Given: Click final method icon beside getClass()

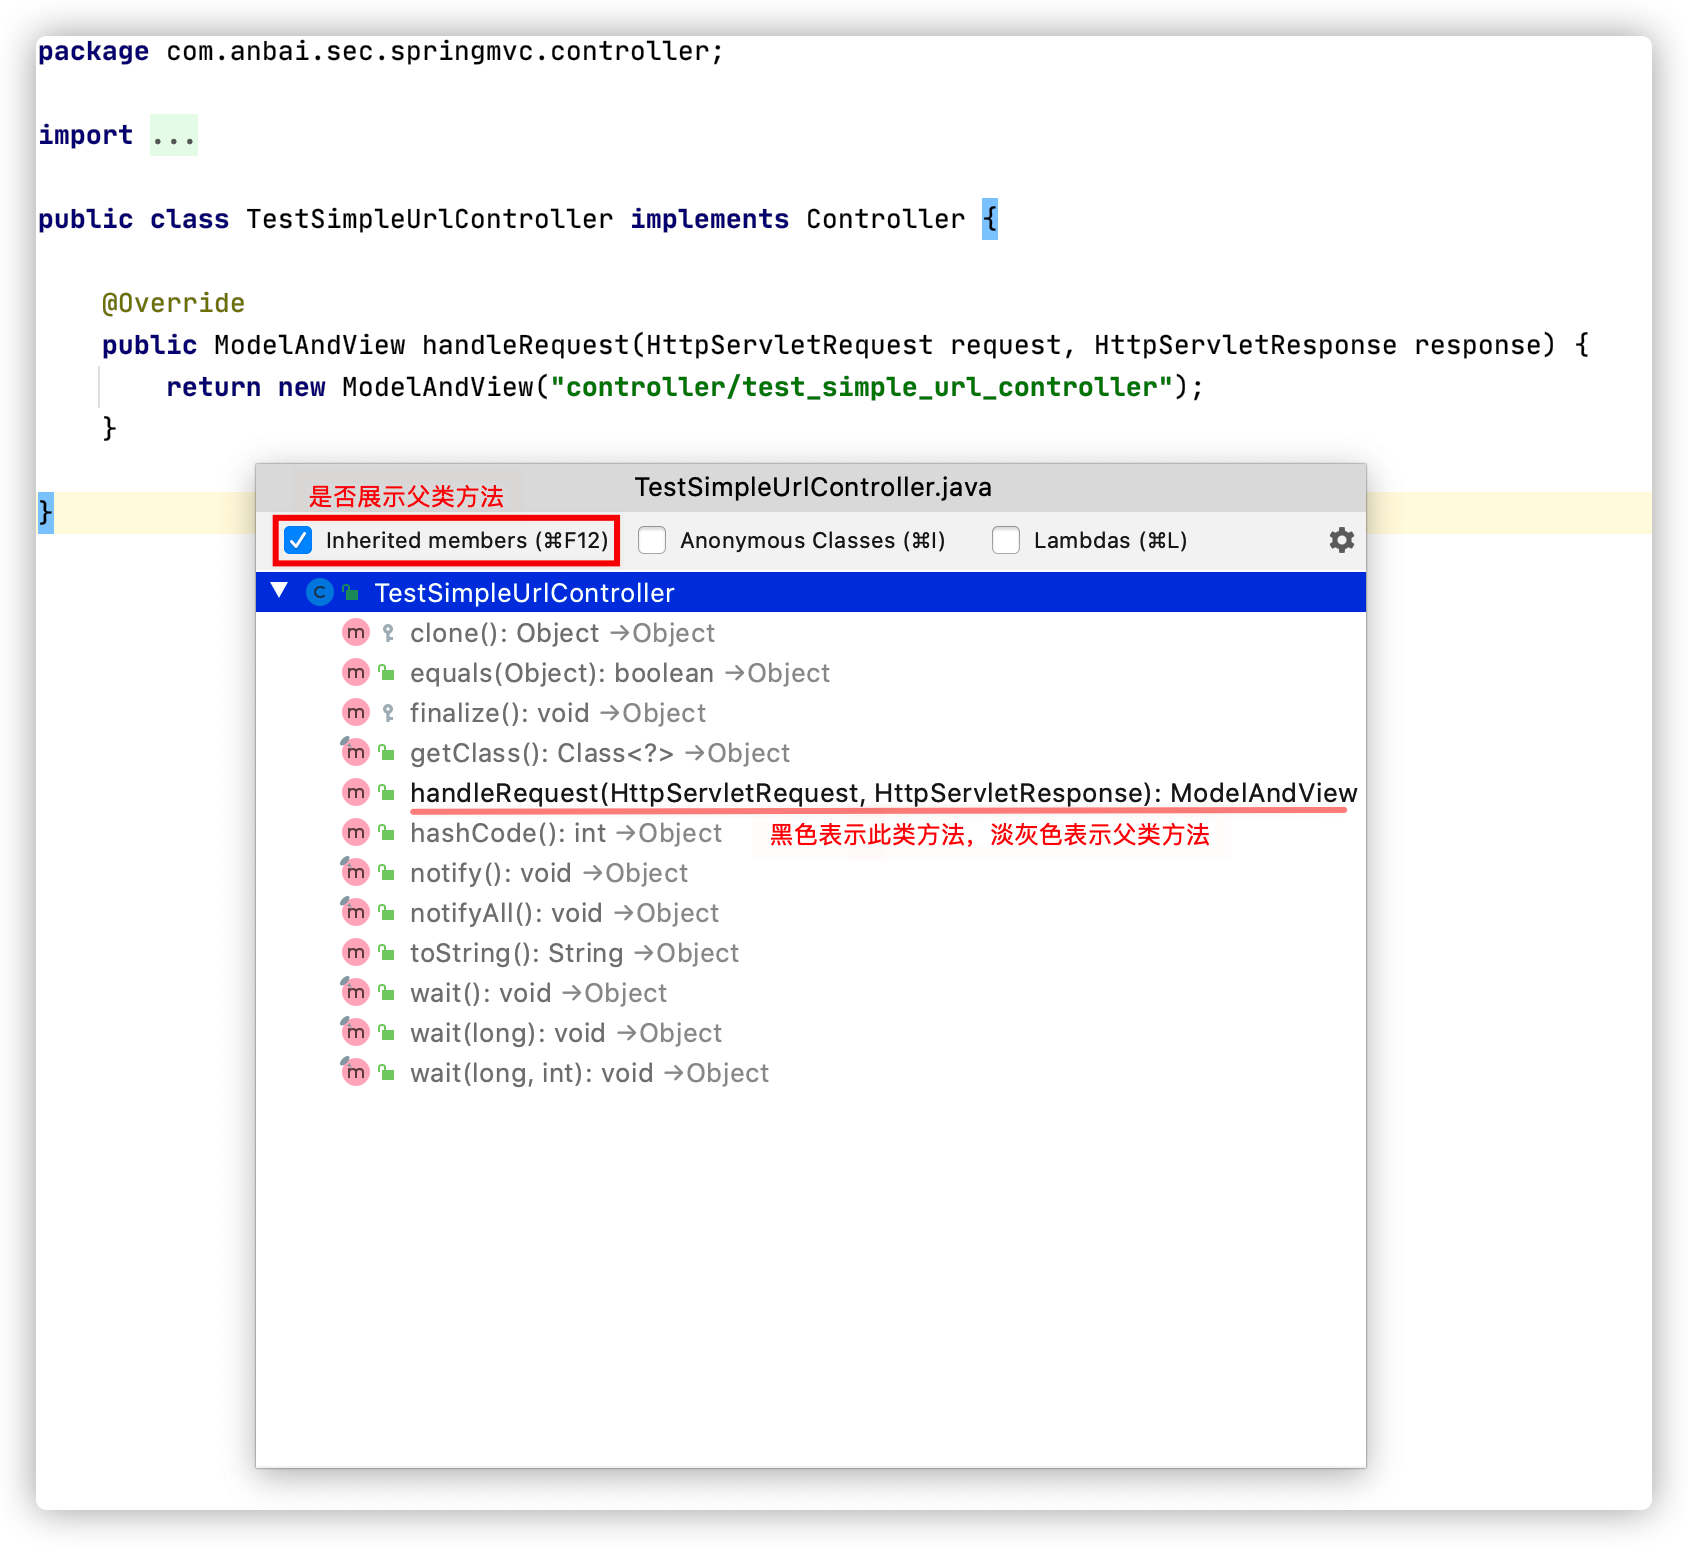Looking at the screenshot, I should click(355, 752).
